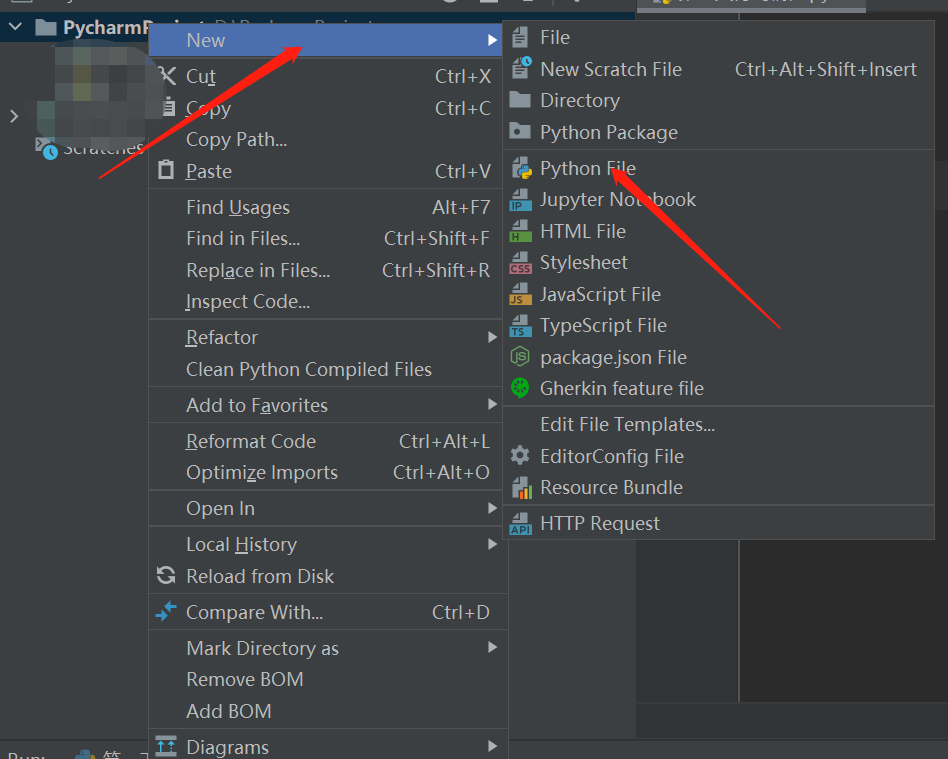Expand the Open In submenu arrow
The height and width of the screenshot is (759, 948).
pos(492,509)
